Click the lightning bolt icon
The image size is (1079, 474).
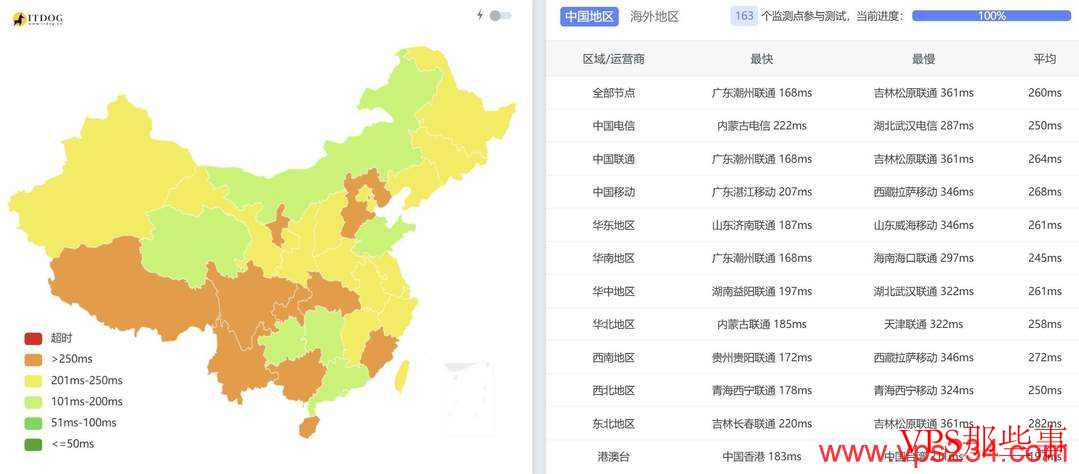click(x=480, y=15)
